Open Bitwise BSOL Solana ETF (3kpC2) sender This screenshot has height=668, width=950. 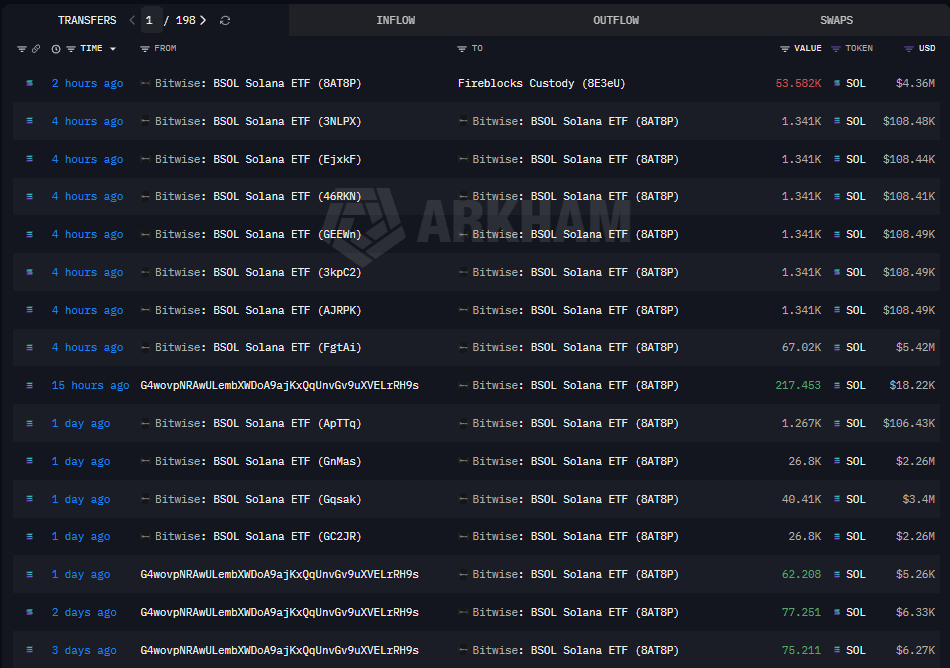(x=258, y=273)
